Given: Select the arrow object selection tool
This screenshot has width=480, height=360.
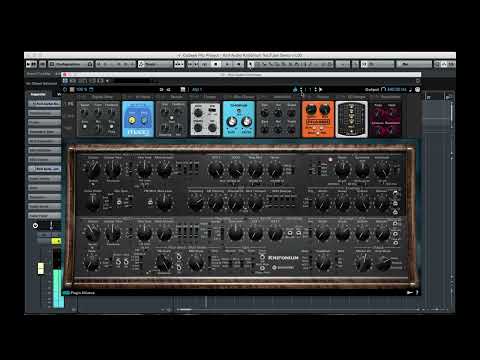Looking at the screenshot, I should [x=250, y=64].
